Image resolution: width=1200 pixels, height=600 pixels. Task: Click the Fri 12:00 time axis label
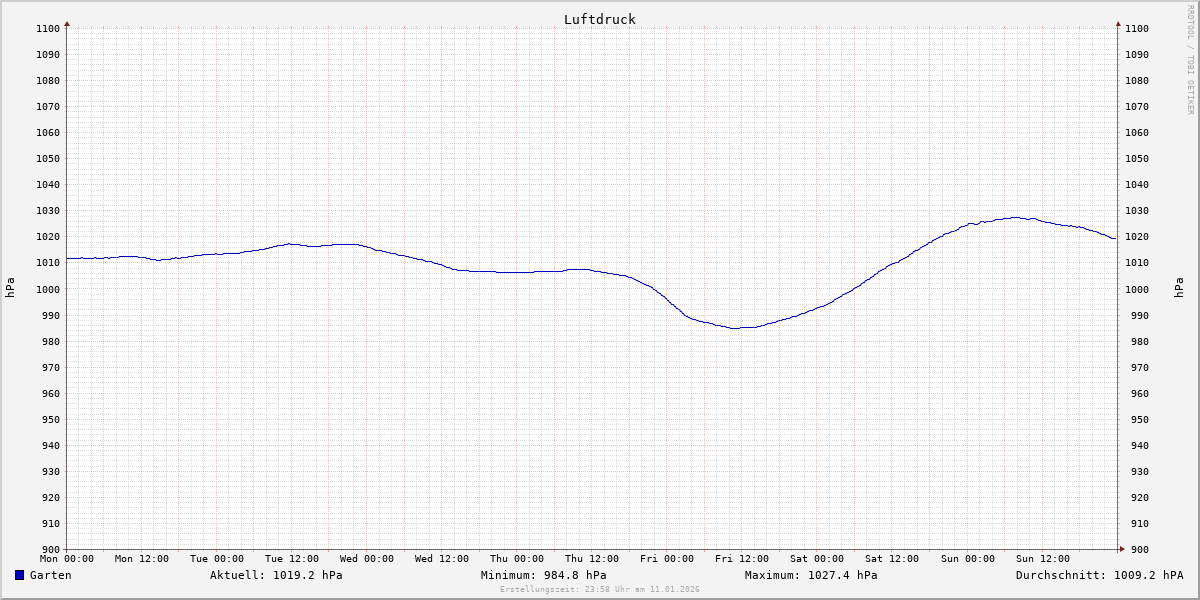click(x=742, y=559)
